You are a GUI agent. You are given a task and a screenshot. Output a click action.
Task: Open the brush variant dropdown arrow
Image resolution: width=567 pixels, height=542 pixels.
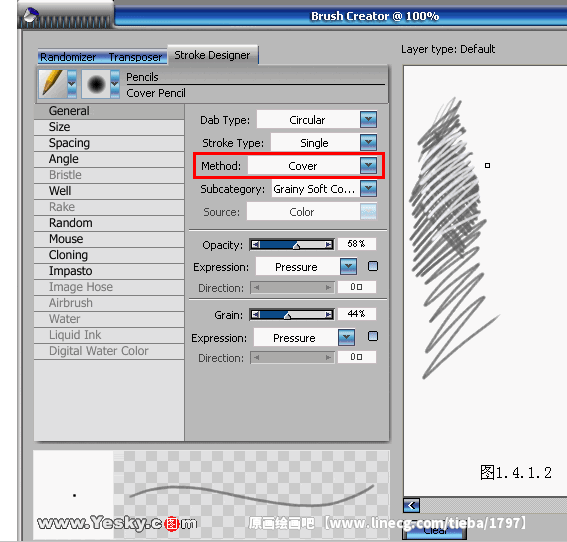tap(115, 84)
